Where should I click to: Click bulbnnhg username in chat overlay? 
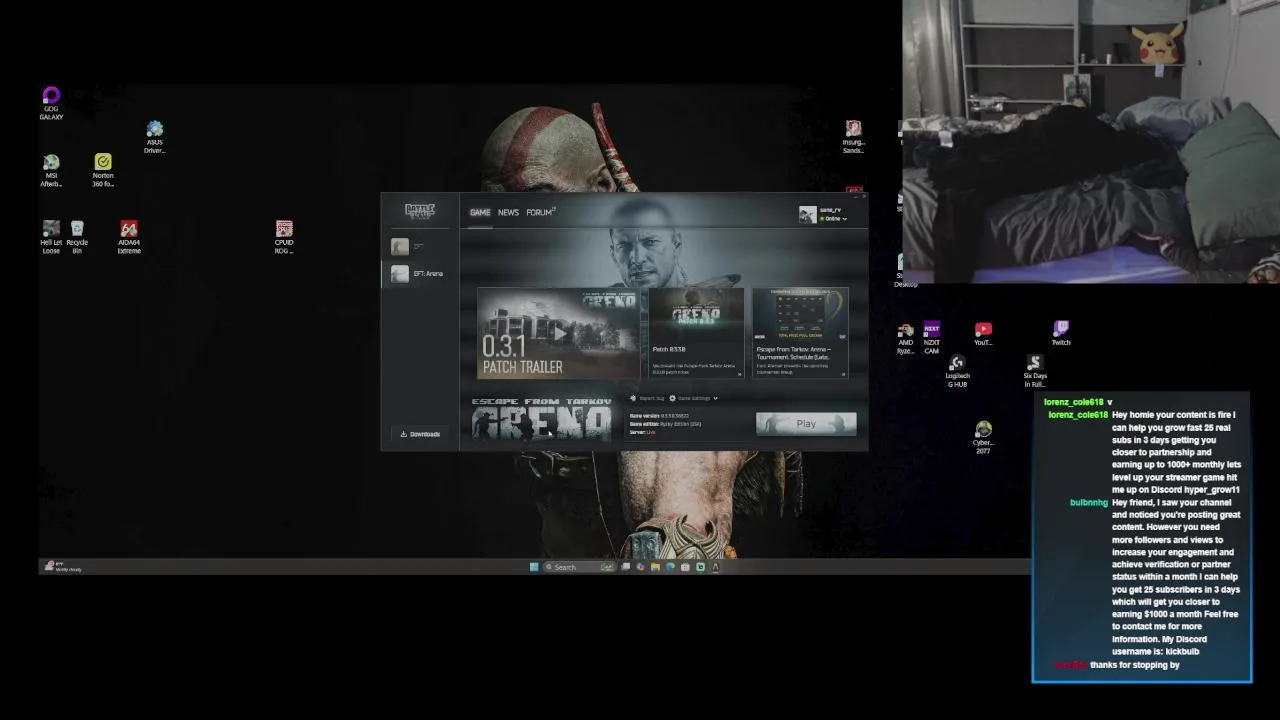pyautogui.click(x=1089, y=502)
